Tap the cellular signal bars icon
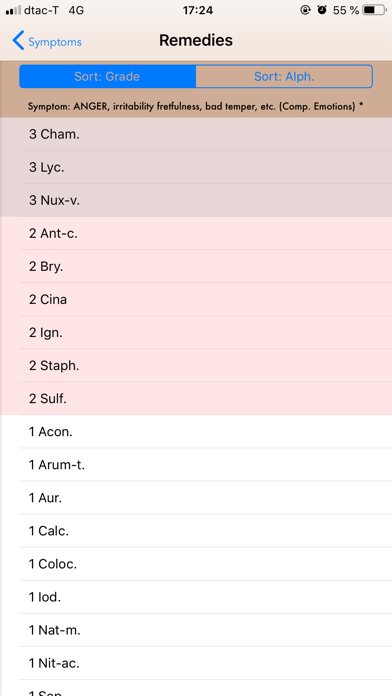The image size is (392, 696). (13, 10)
